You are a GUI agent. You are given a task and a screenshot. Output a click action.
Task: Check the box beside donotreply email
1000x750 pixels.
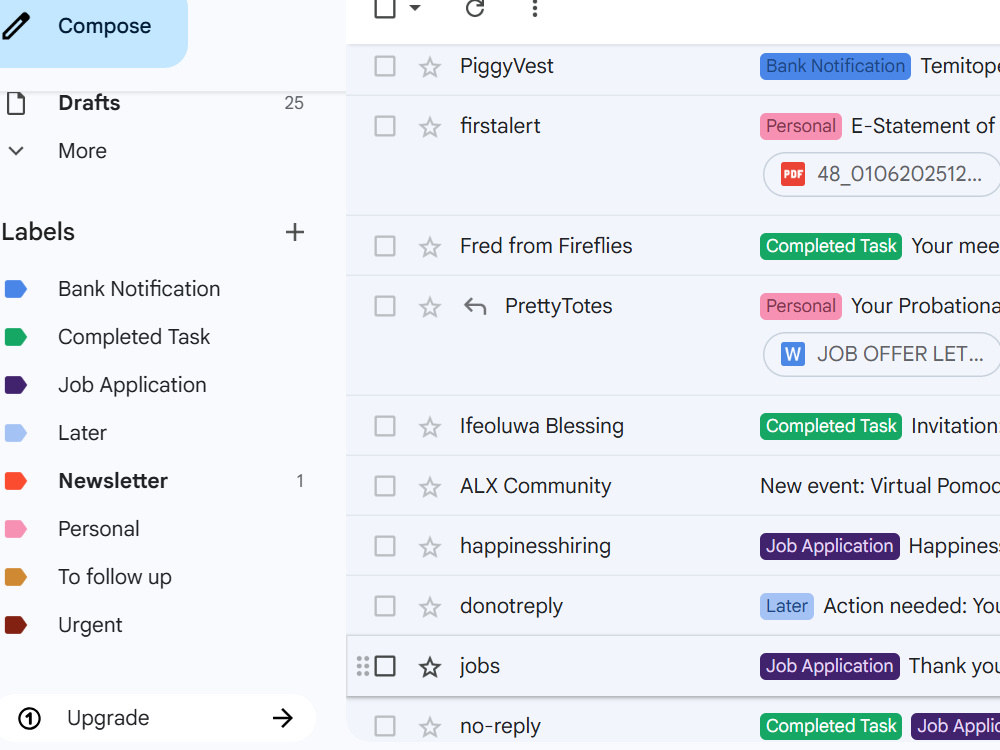point(385,606)
